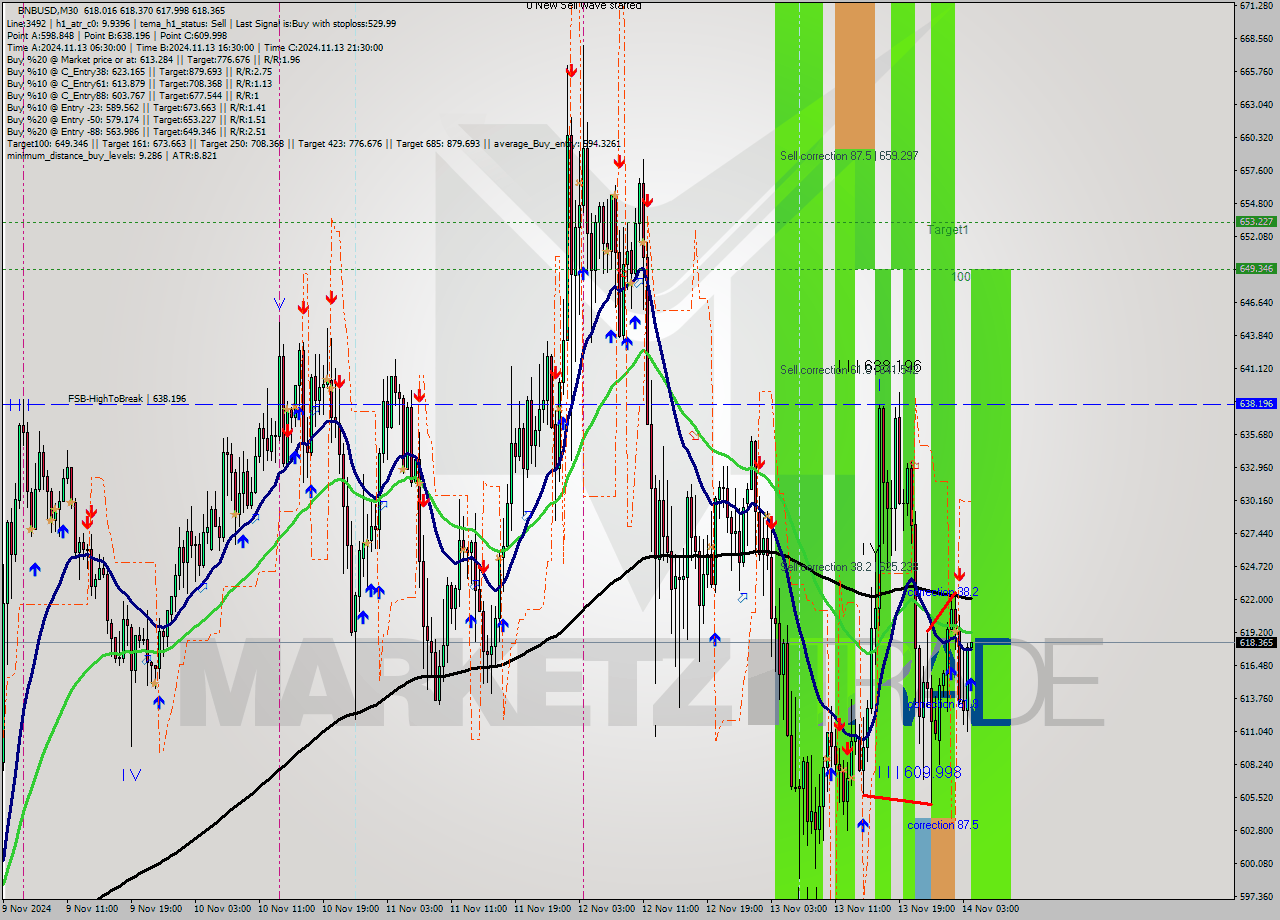
Task: Click the 671.280 price axis value
Action: (x=1255, y=6)
